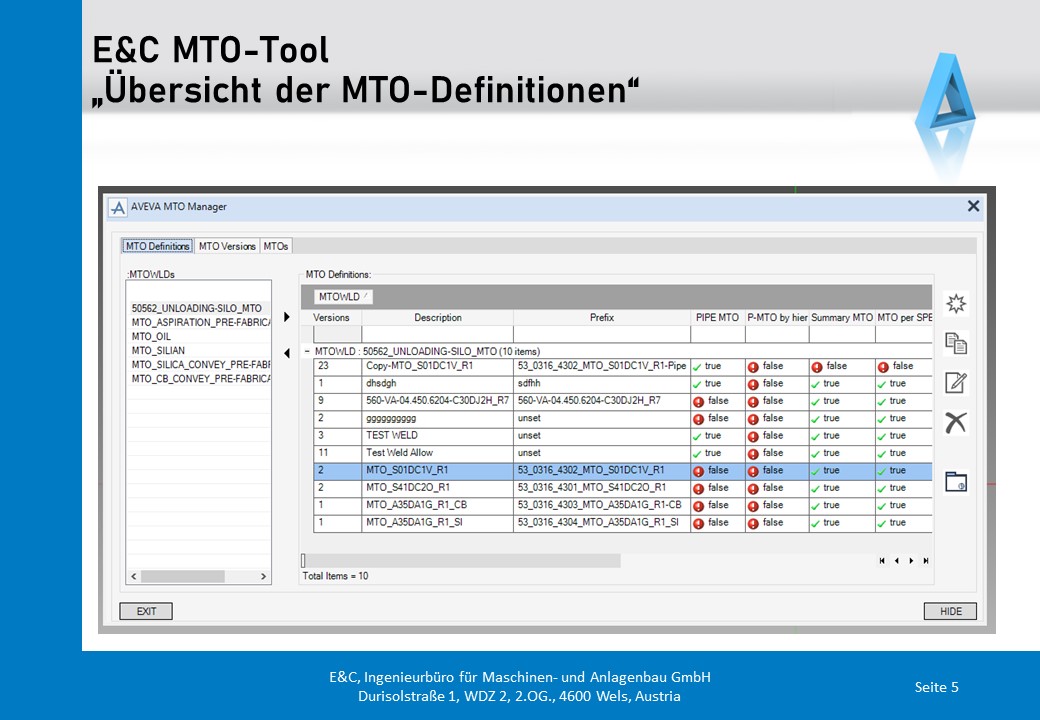Click the right-pointing arrow beside the MTOWLDs list

(x=287, y=317)
